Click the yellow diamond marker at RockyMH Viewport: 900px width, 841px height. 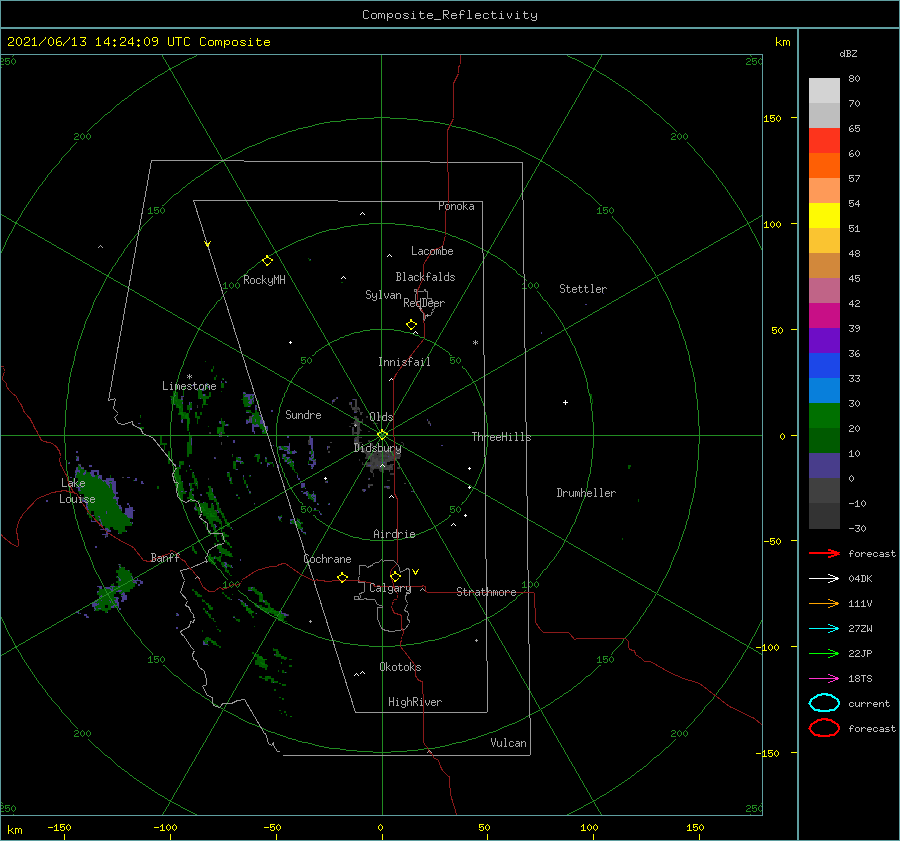click(x=267, y=261)
